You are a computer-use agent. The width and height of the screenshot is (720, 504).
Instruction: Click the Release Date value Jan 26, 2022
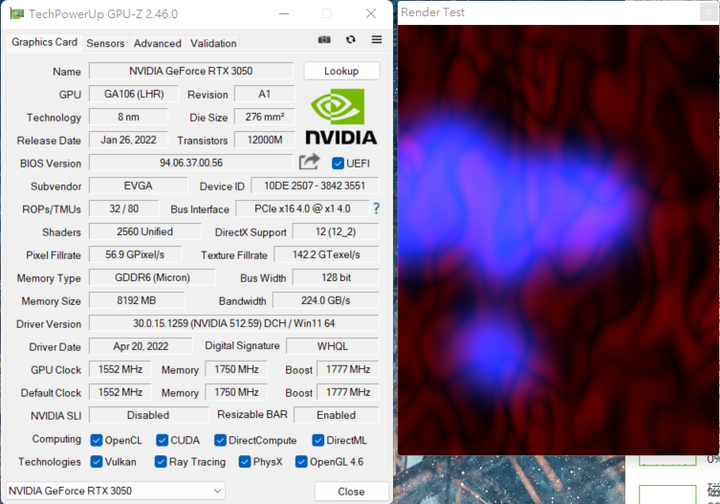click(128, 140)
